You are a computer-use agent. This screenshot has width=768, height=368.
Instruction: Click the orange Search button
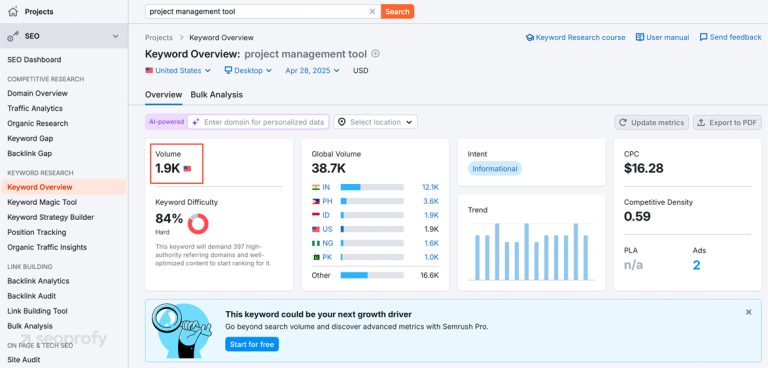[397, 11]
